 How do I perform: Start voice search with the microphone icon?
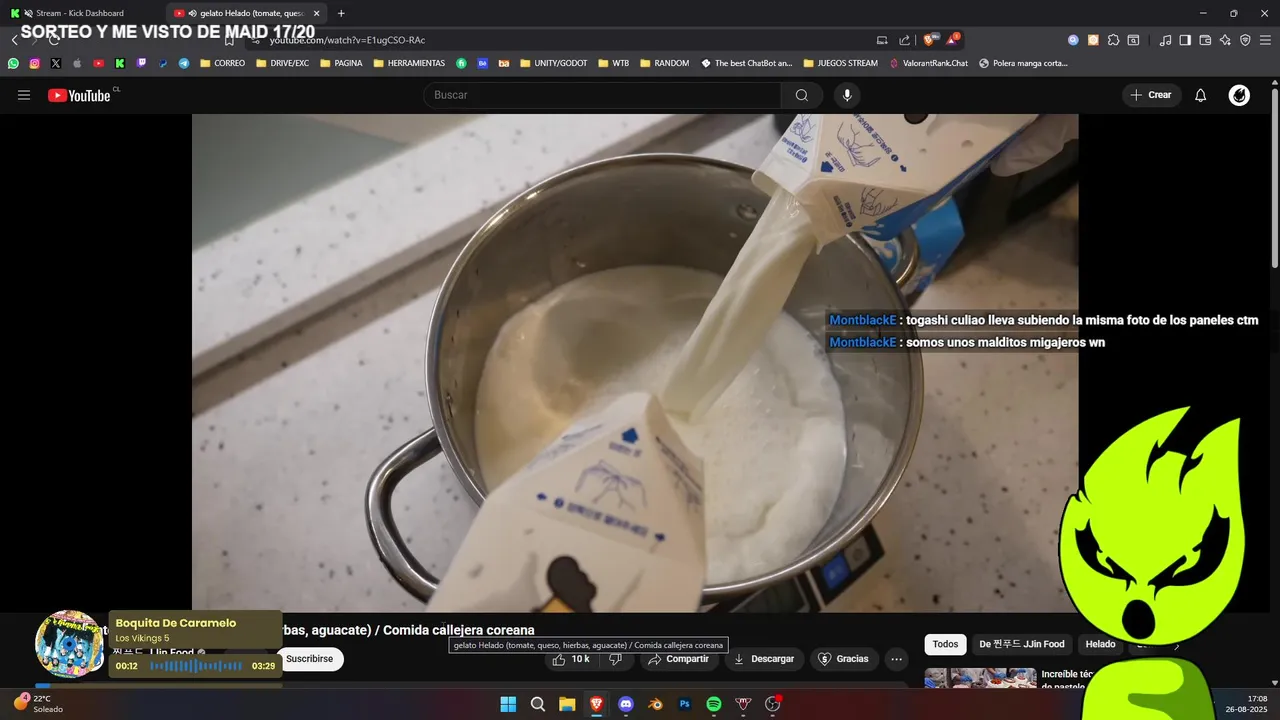[x=847, y=95]
